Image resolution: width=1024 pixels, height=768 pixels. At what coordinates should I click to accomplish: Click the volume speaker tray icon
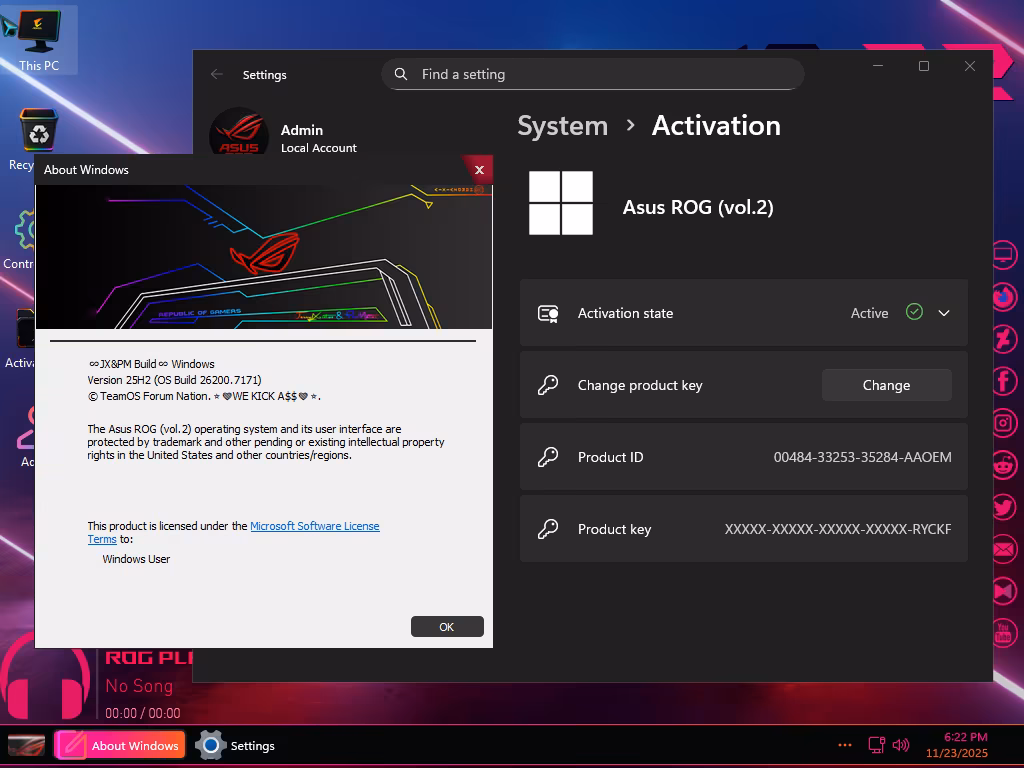pos(900,745)
